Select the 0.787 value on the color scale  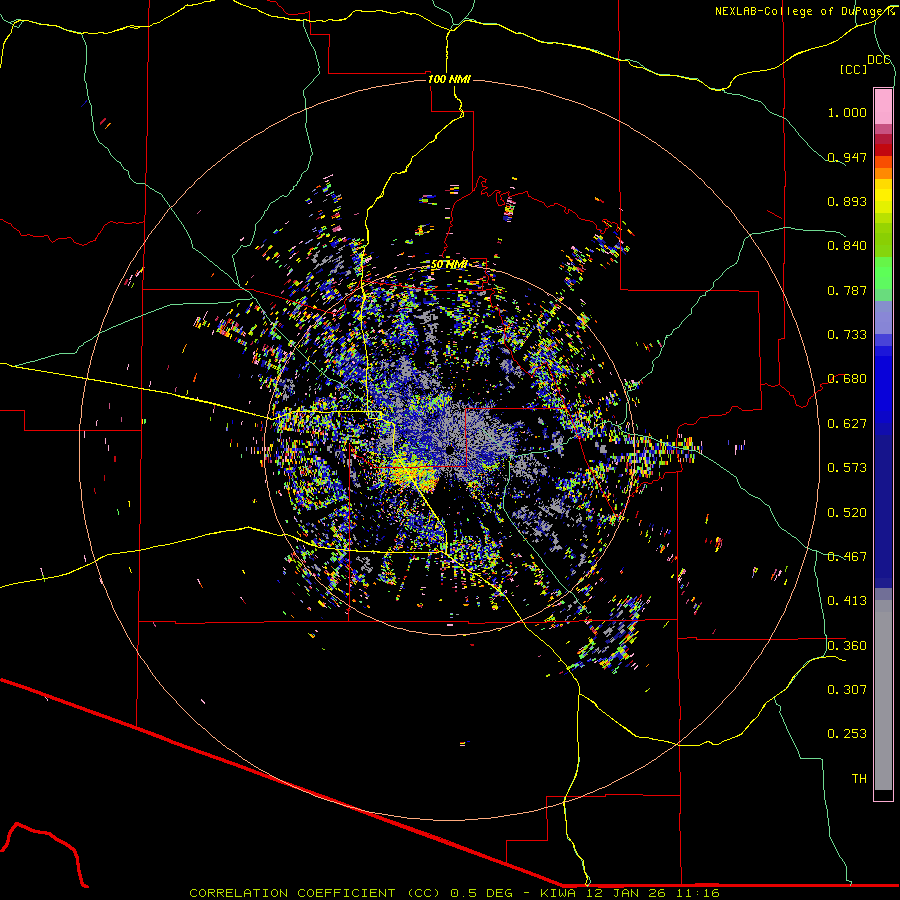point(847,290)
